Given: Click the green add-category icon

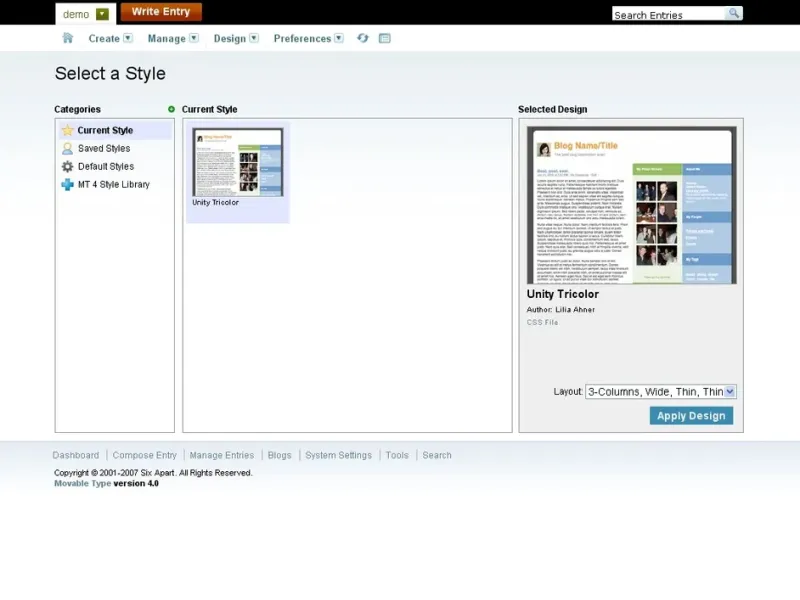Looking at the screenshot, I should 171,109.
